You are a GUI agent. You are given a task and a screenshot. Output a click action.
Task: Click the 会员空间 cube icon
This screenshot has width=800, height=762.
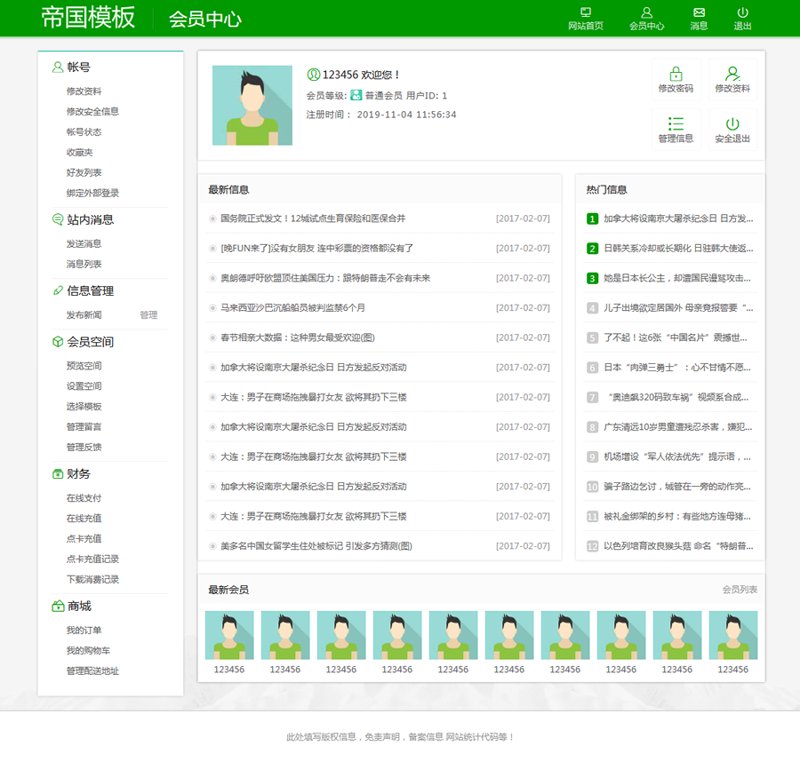(57, 342)
